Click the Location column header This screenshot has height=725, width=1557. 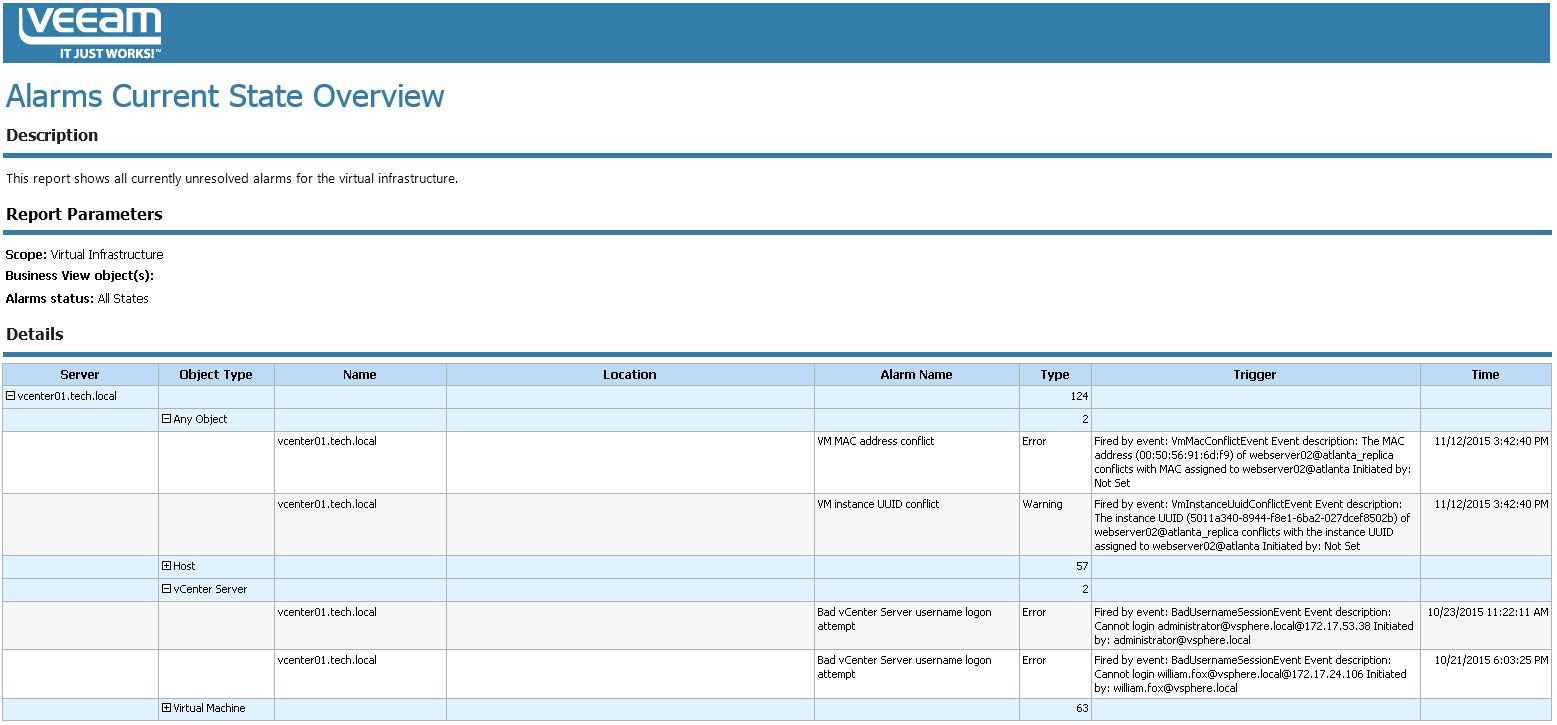click(630, 375)
